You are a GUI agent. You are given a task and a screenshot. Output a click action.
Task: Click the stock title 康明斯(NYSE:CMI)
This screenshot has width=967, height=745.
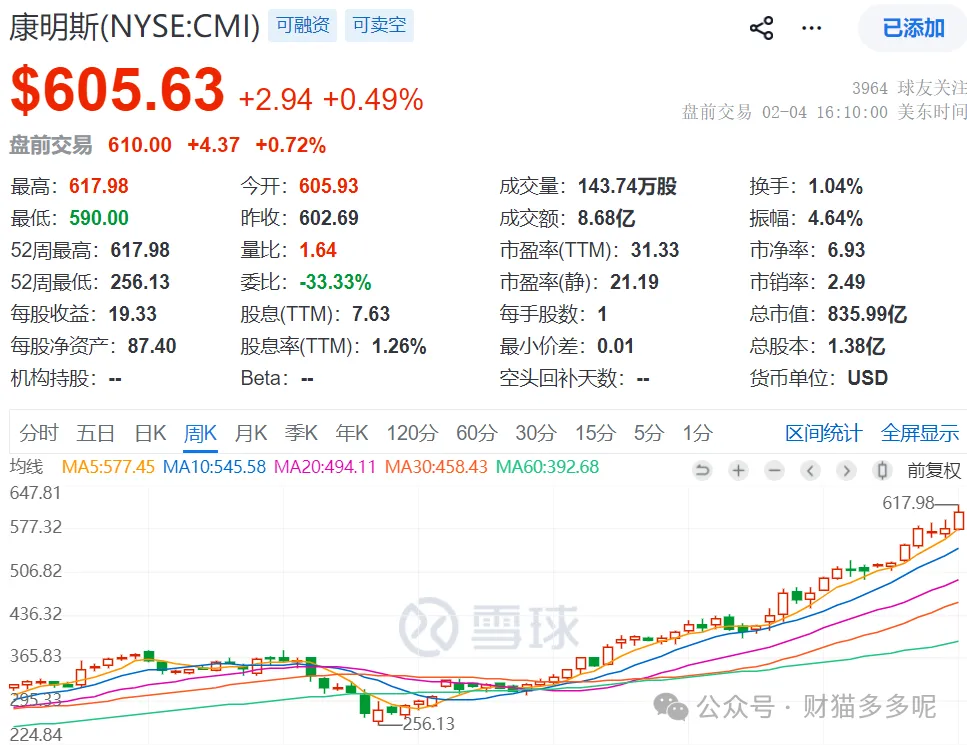point(134,27)
